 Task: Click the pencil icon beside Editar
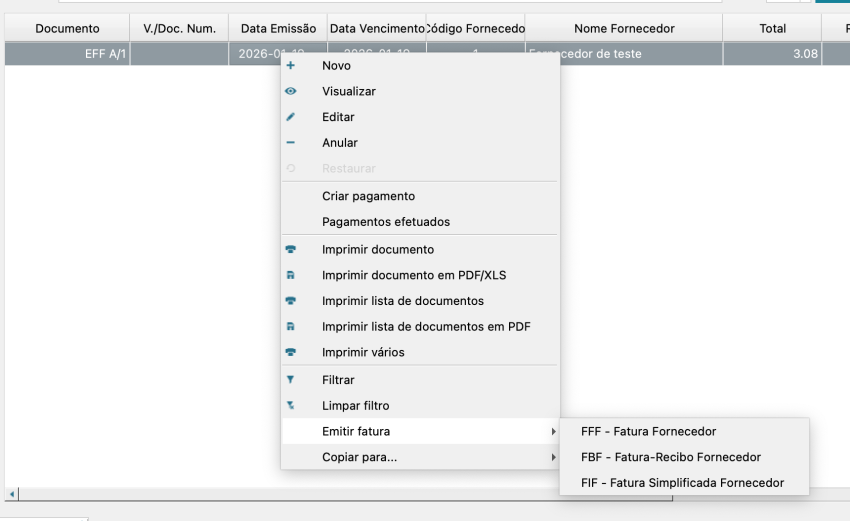[291, 117]
